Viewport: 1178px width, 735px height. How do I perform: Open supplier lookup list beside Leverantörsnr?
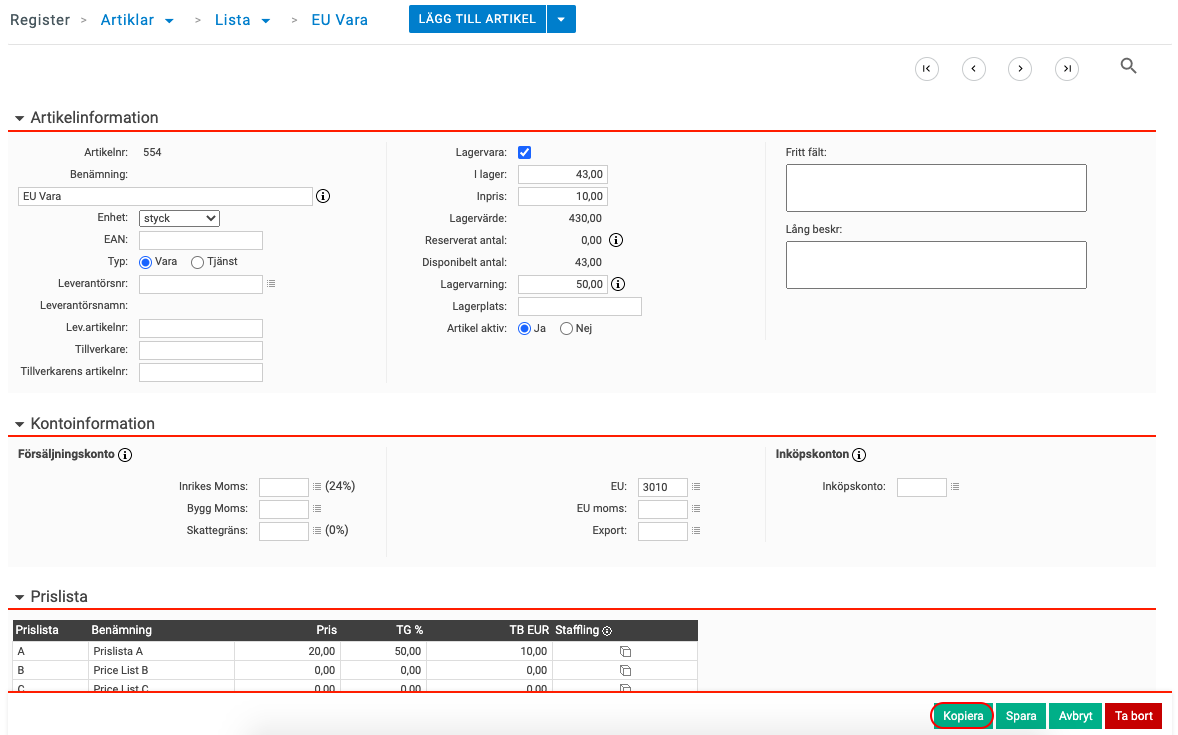271,284
